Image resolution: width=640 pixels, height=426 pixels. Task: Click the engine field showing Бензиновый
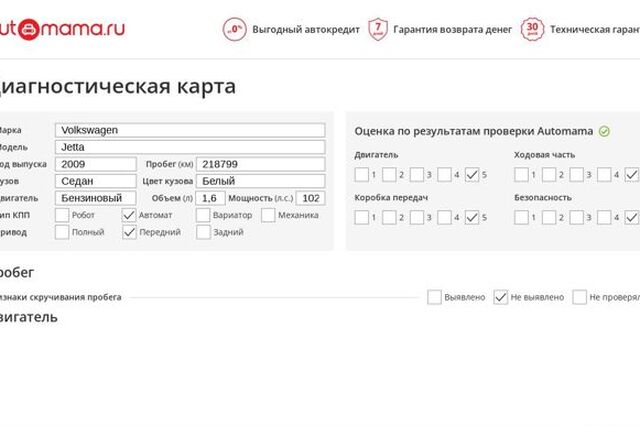click(96, 198)
